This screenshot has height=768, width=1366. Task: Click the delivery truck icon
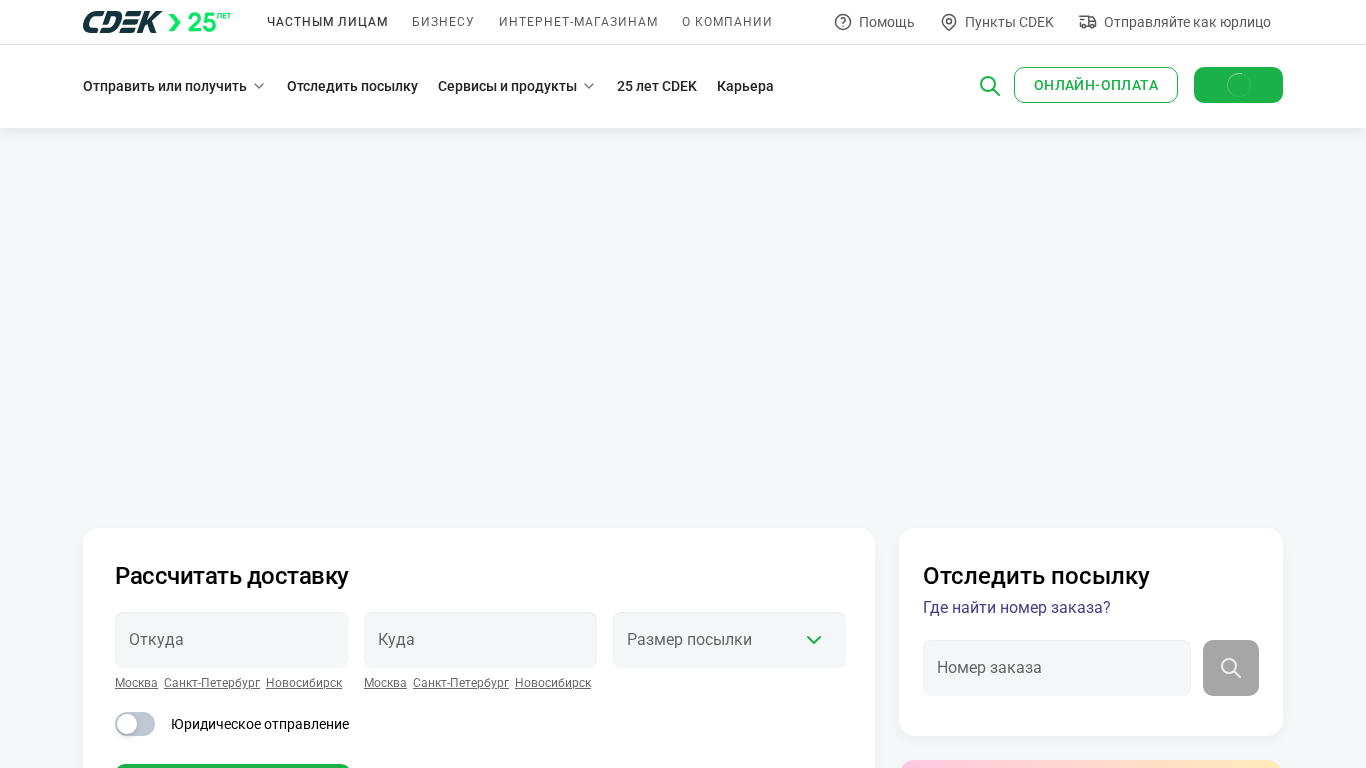point(1088,22)
